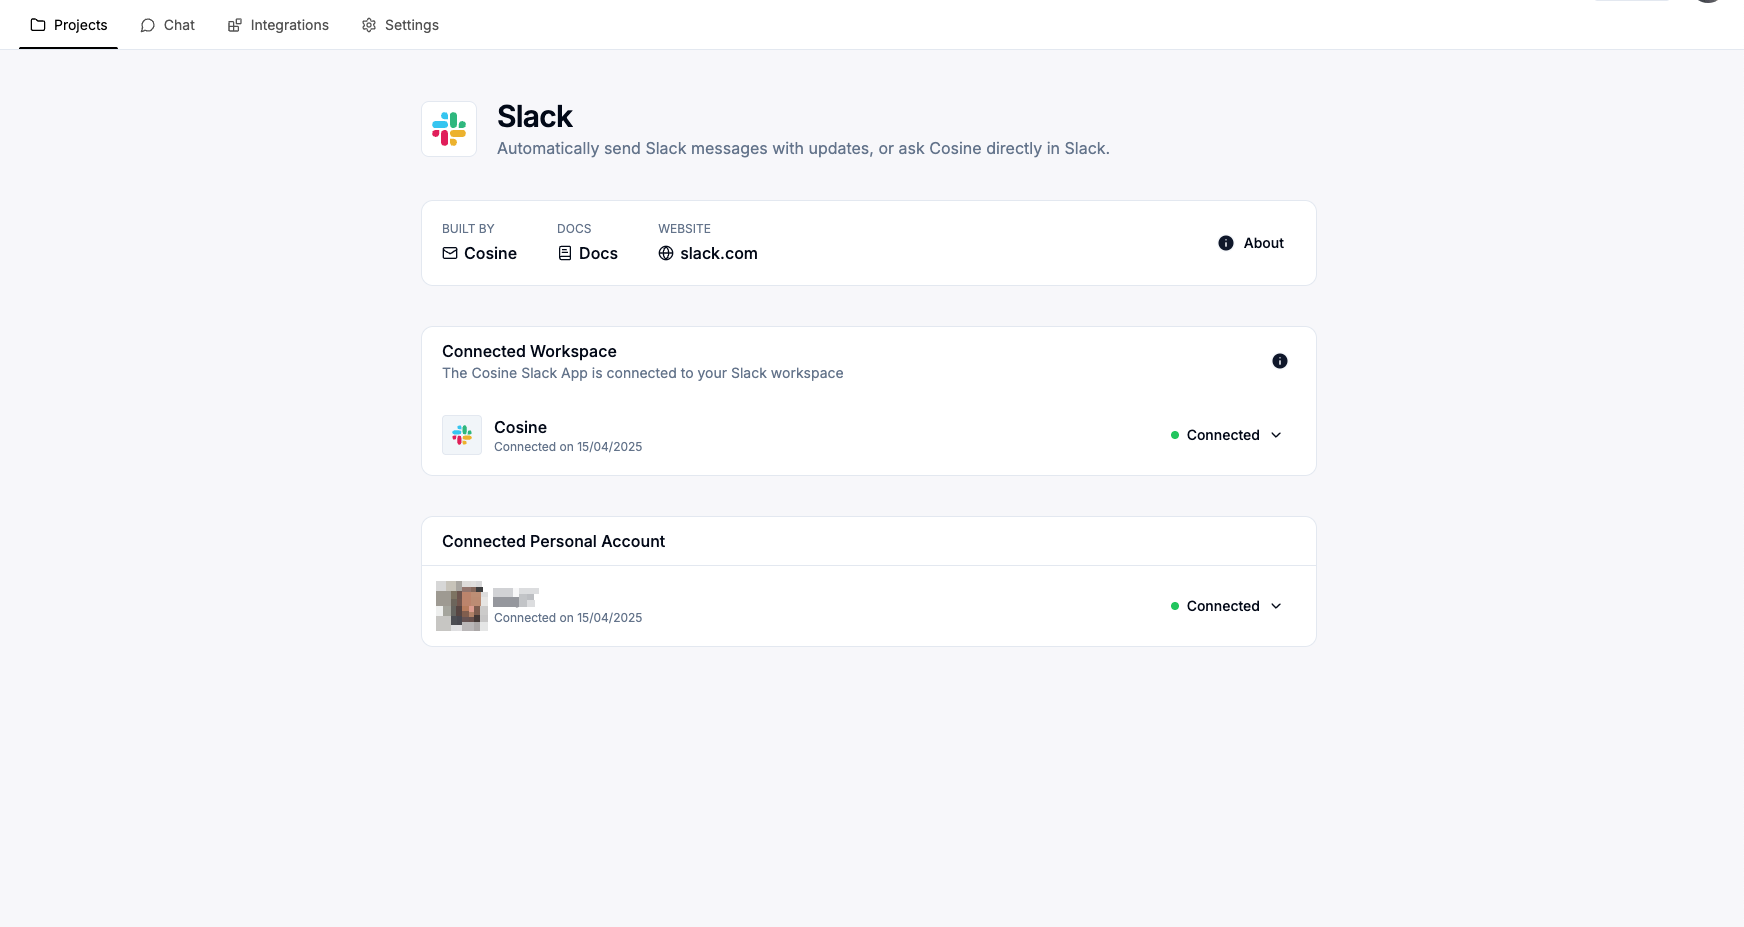Expand the Cosine workspace Connected dropdown
This screenshot has height=927, width=1744.
1225,435
